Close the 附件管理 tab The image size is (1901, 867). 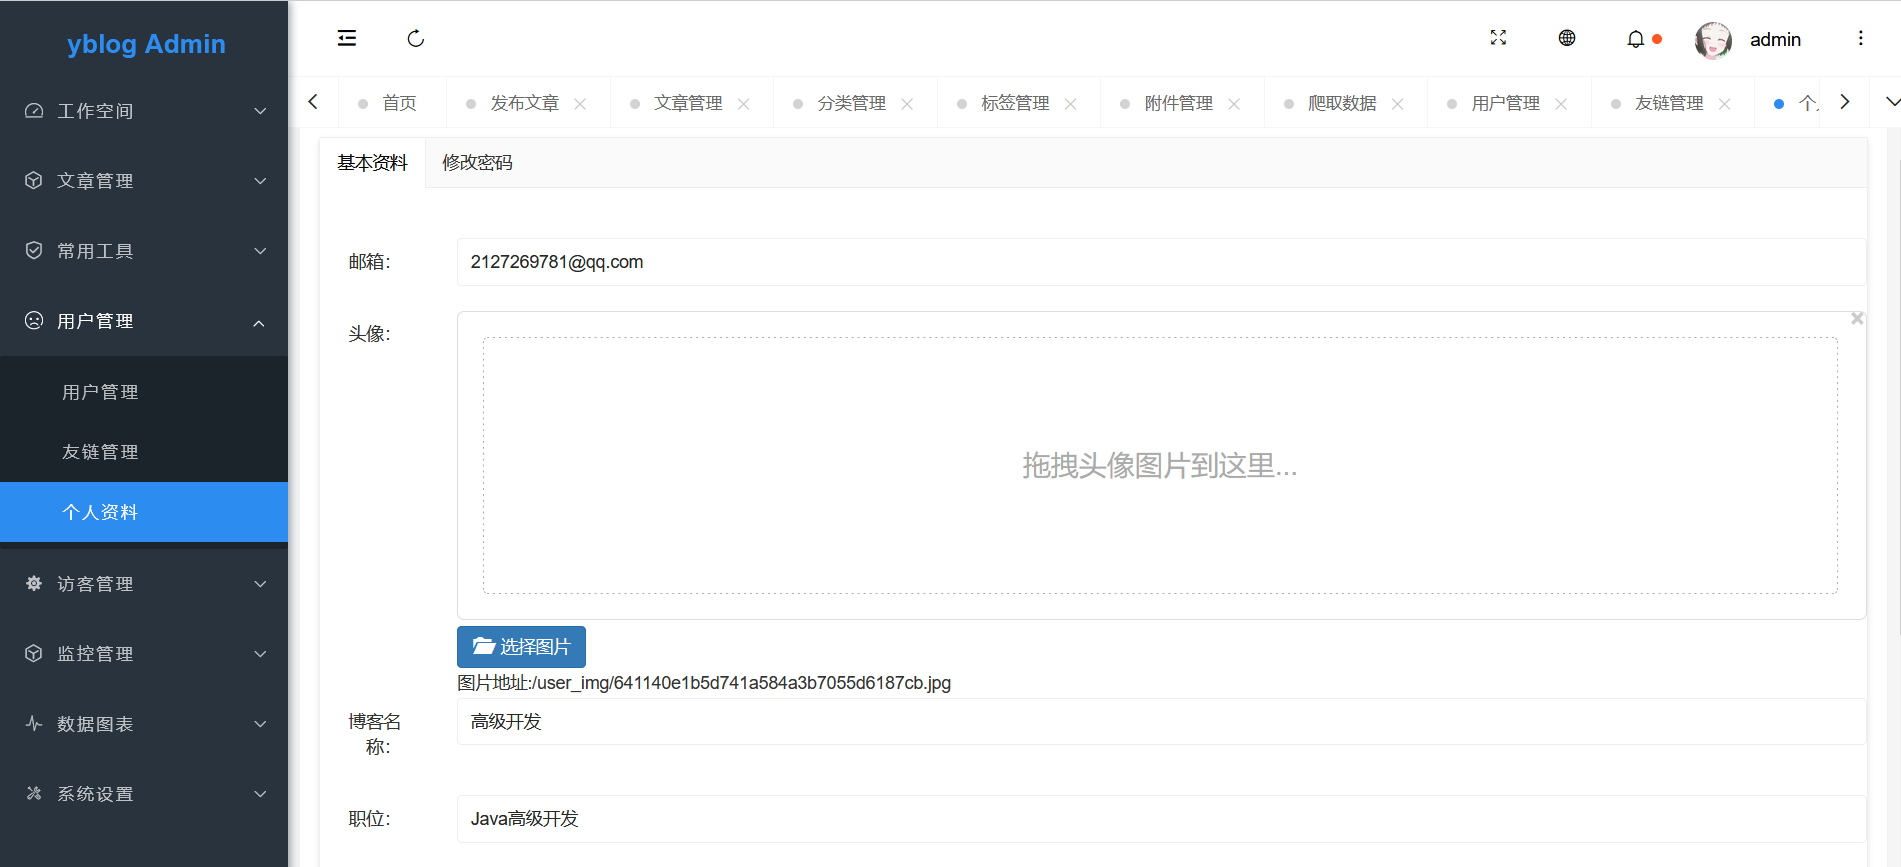tap(1234, 104)
